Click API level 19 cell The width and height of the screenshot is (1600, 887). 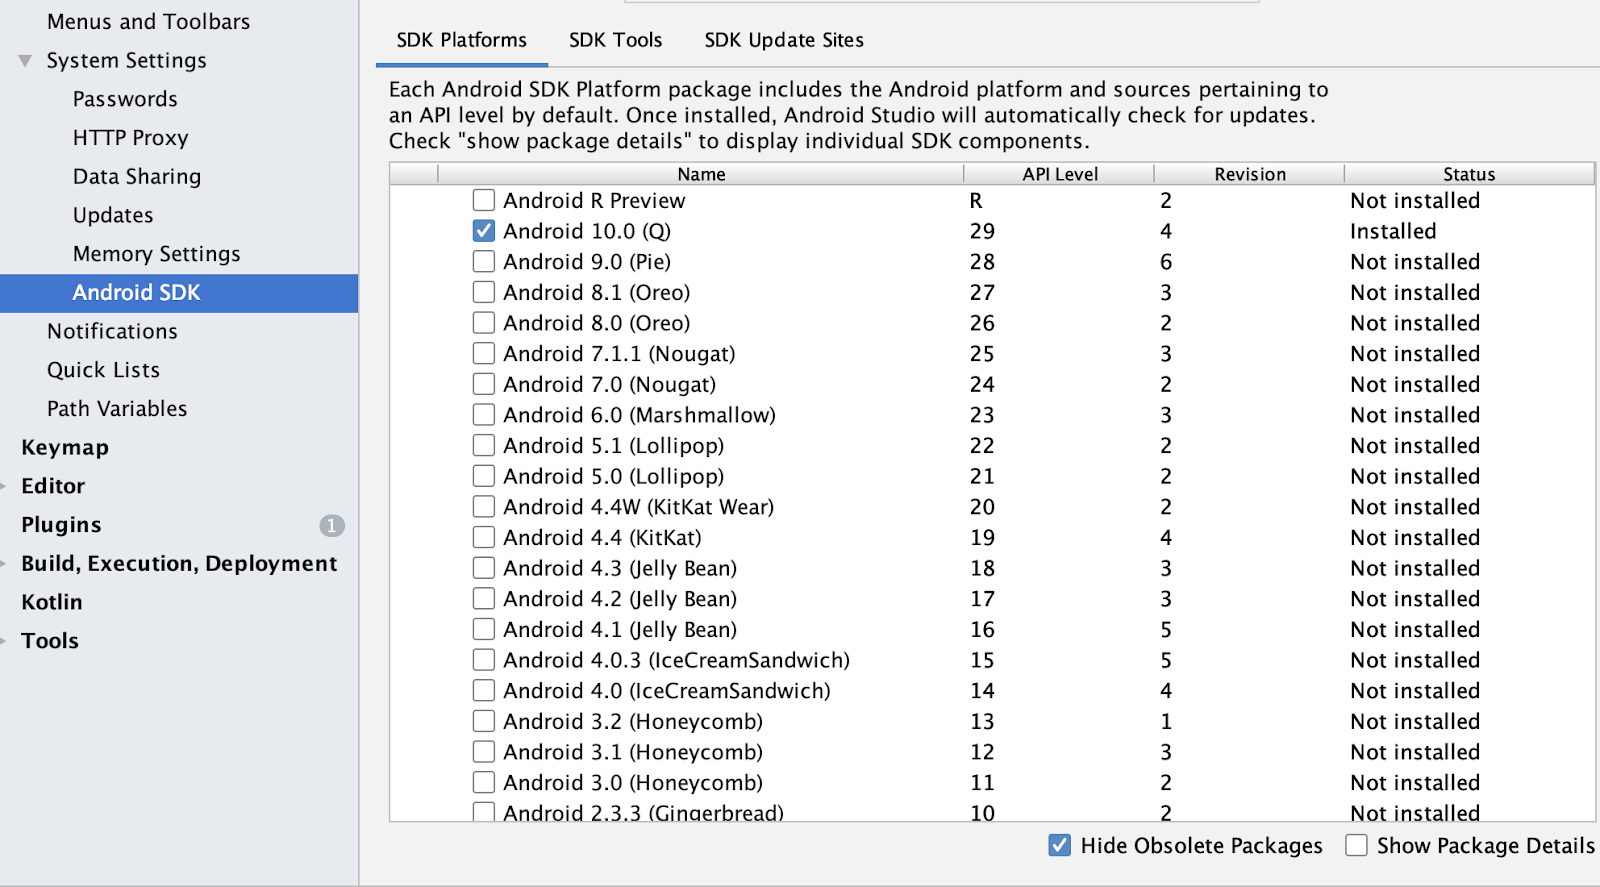tap(982, 538)
